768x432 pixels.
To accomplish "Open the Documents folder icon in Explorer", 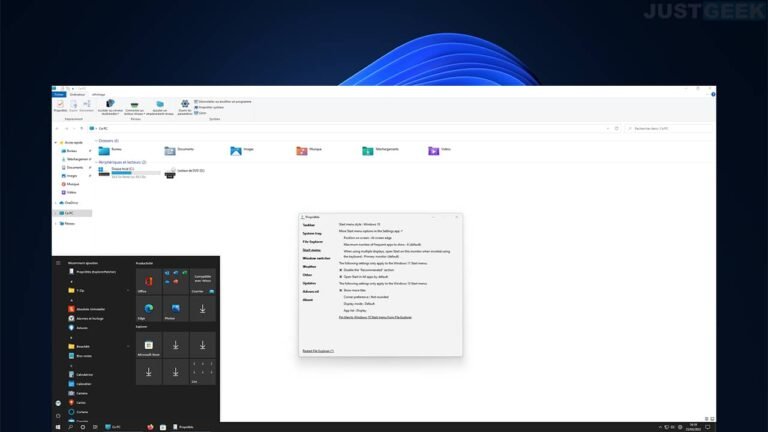I will point(170,151).
